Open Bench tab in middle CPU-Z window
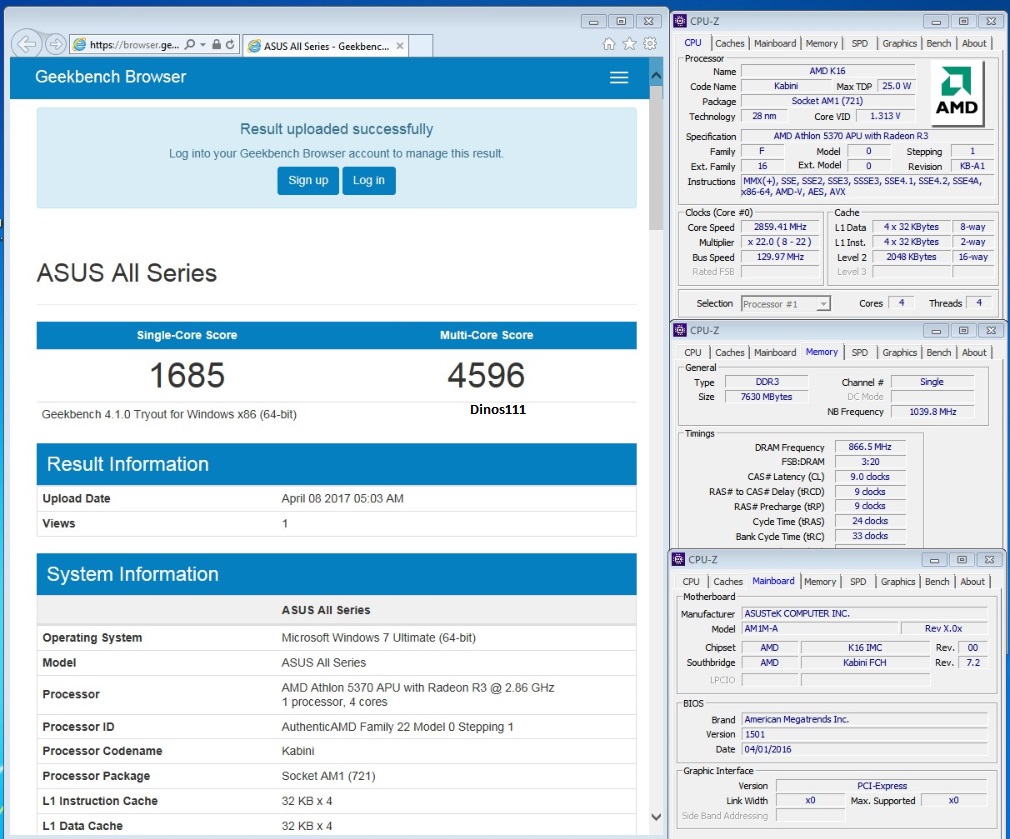Screen dimensions: 1010x839 click(939, 352)
